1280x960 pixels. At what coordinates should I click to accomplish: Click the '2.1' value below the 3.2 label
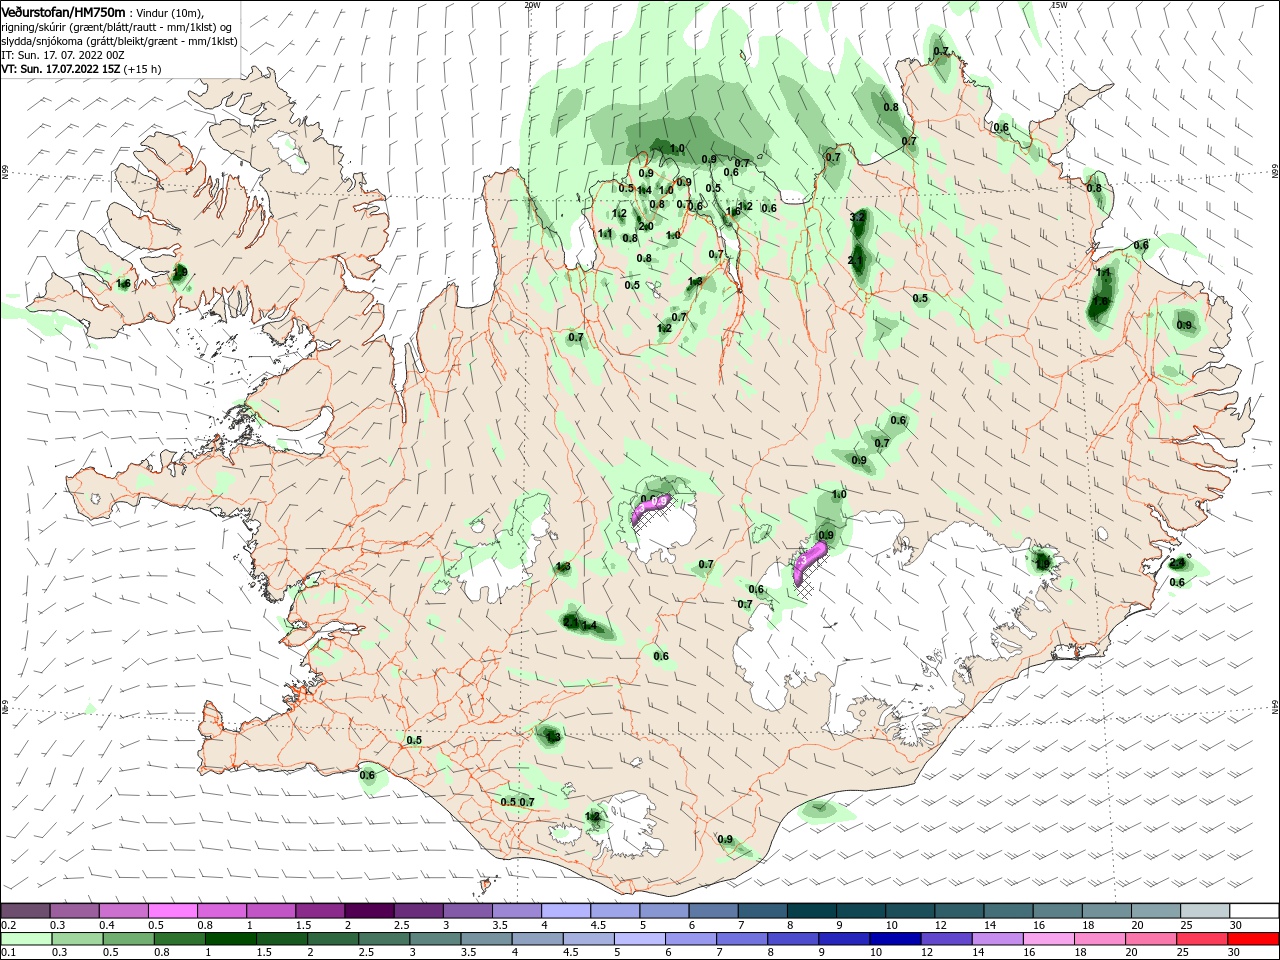coord(855,261)
